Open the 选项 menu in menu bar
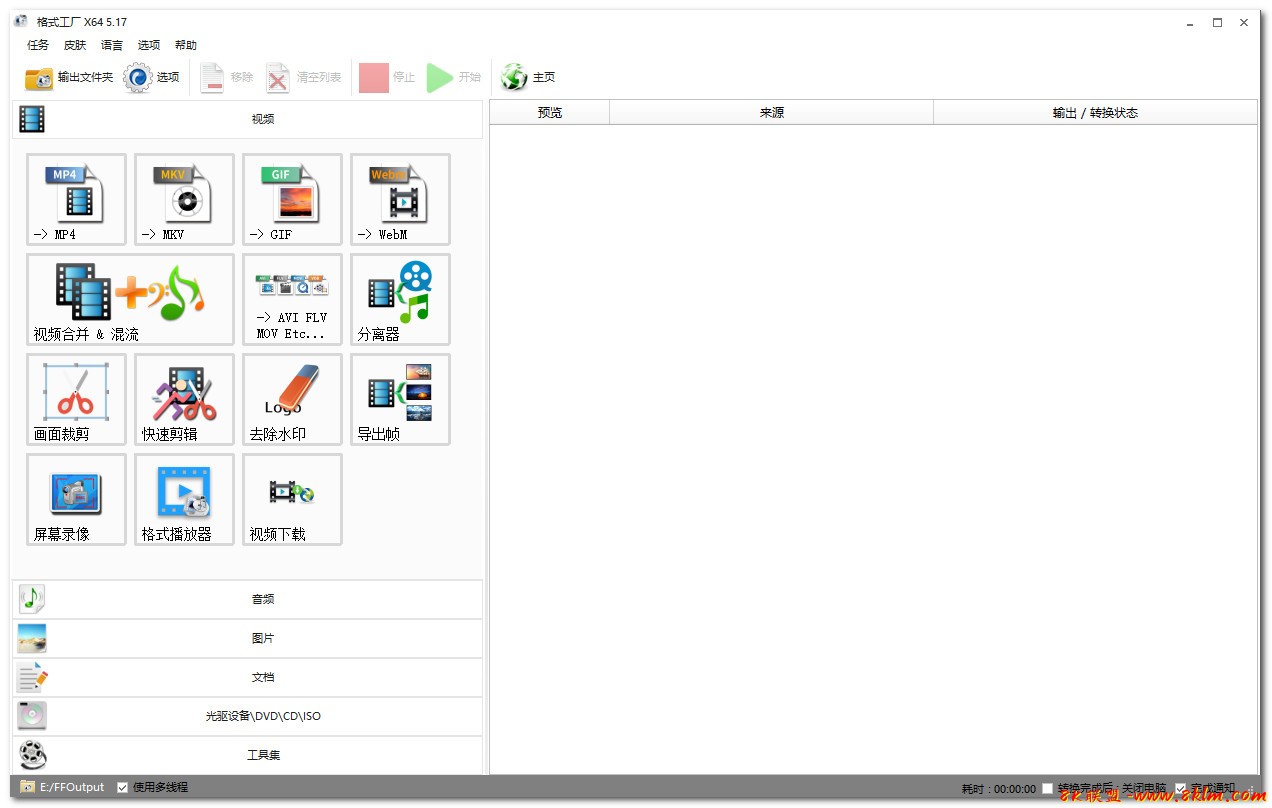1272x808 pixels. tap(149, 45)
